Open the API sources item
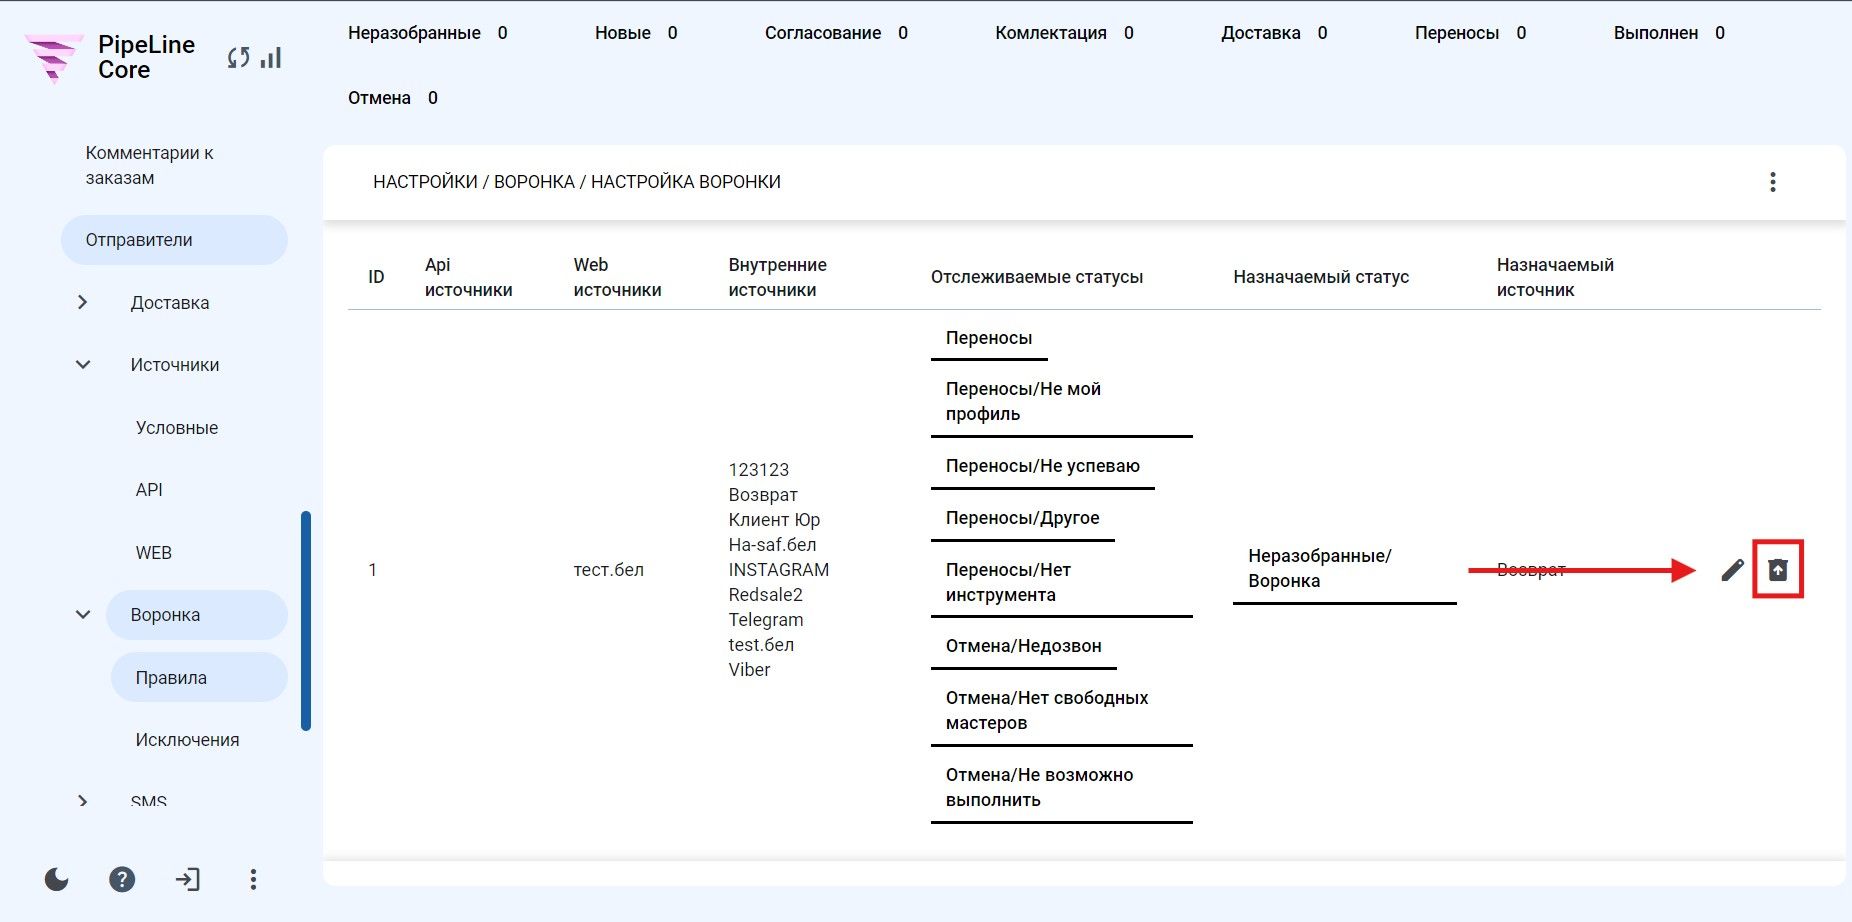1852x922 pixels. pyautogui.click(x=149, y=490)
